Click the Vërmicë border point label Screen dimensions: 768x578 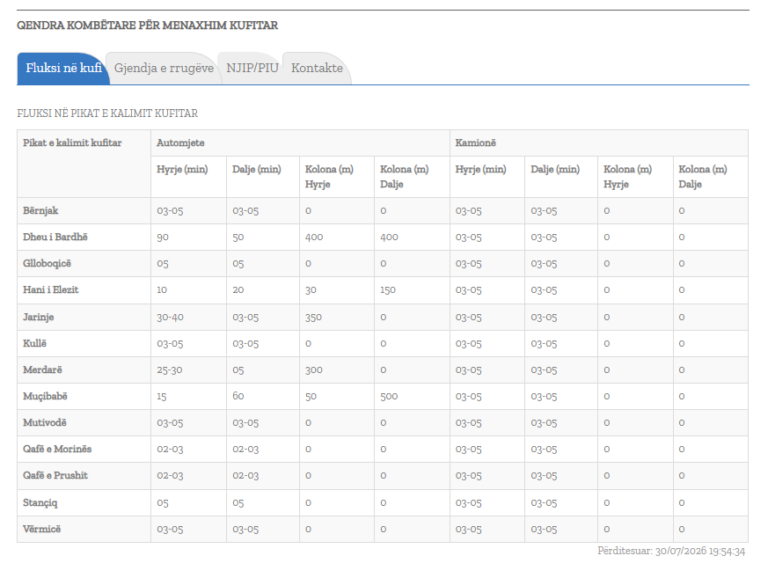[42, 529]
